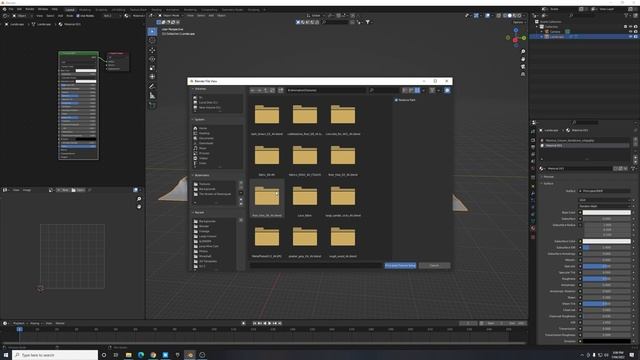The width and height of the screenshot is (640, 360).
Task: Open the File menu
Action: pos(11,9)
